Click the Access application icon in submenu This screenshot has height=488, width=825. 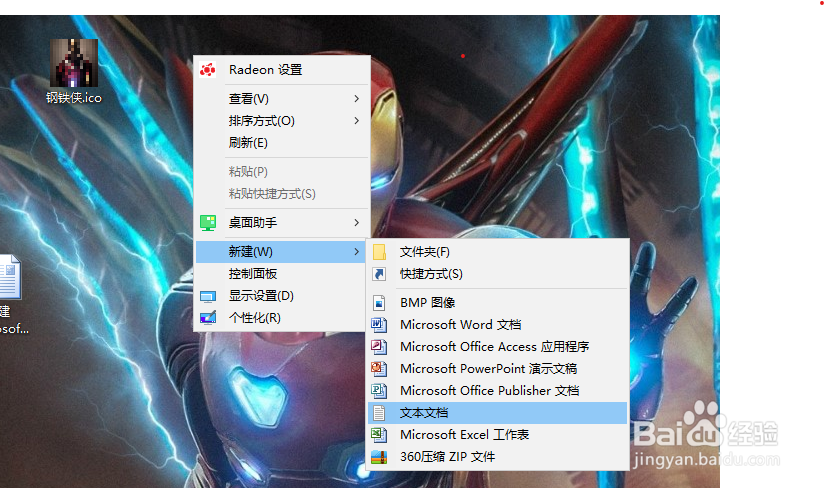tap(379, 347)
